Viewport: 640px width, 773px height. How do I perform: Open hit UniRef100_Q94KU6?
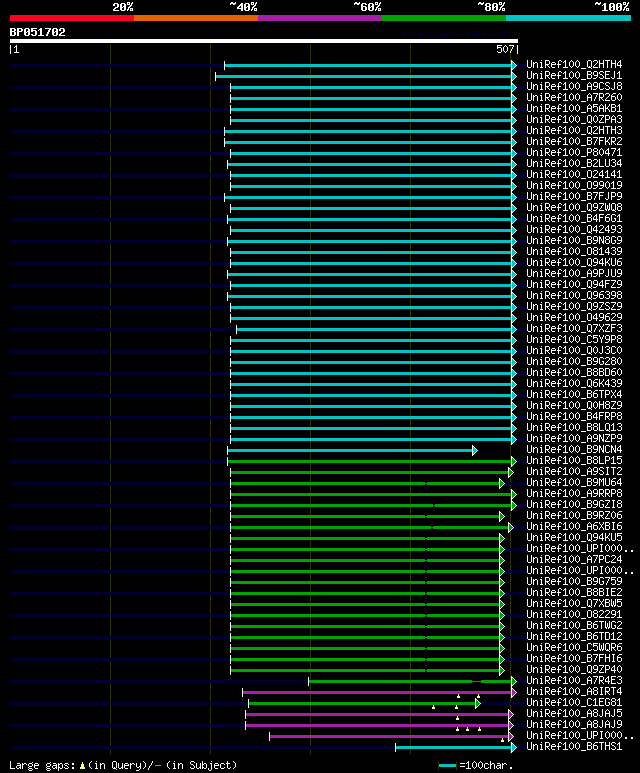coord(574,263)
